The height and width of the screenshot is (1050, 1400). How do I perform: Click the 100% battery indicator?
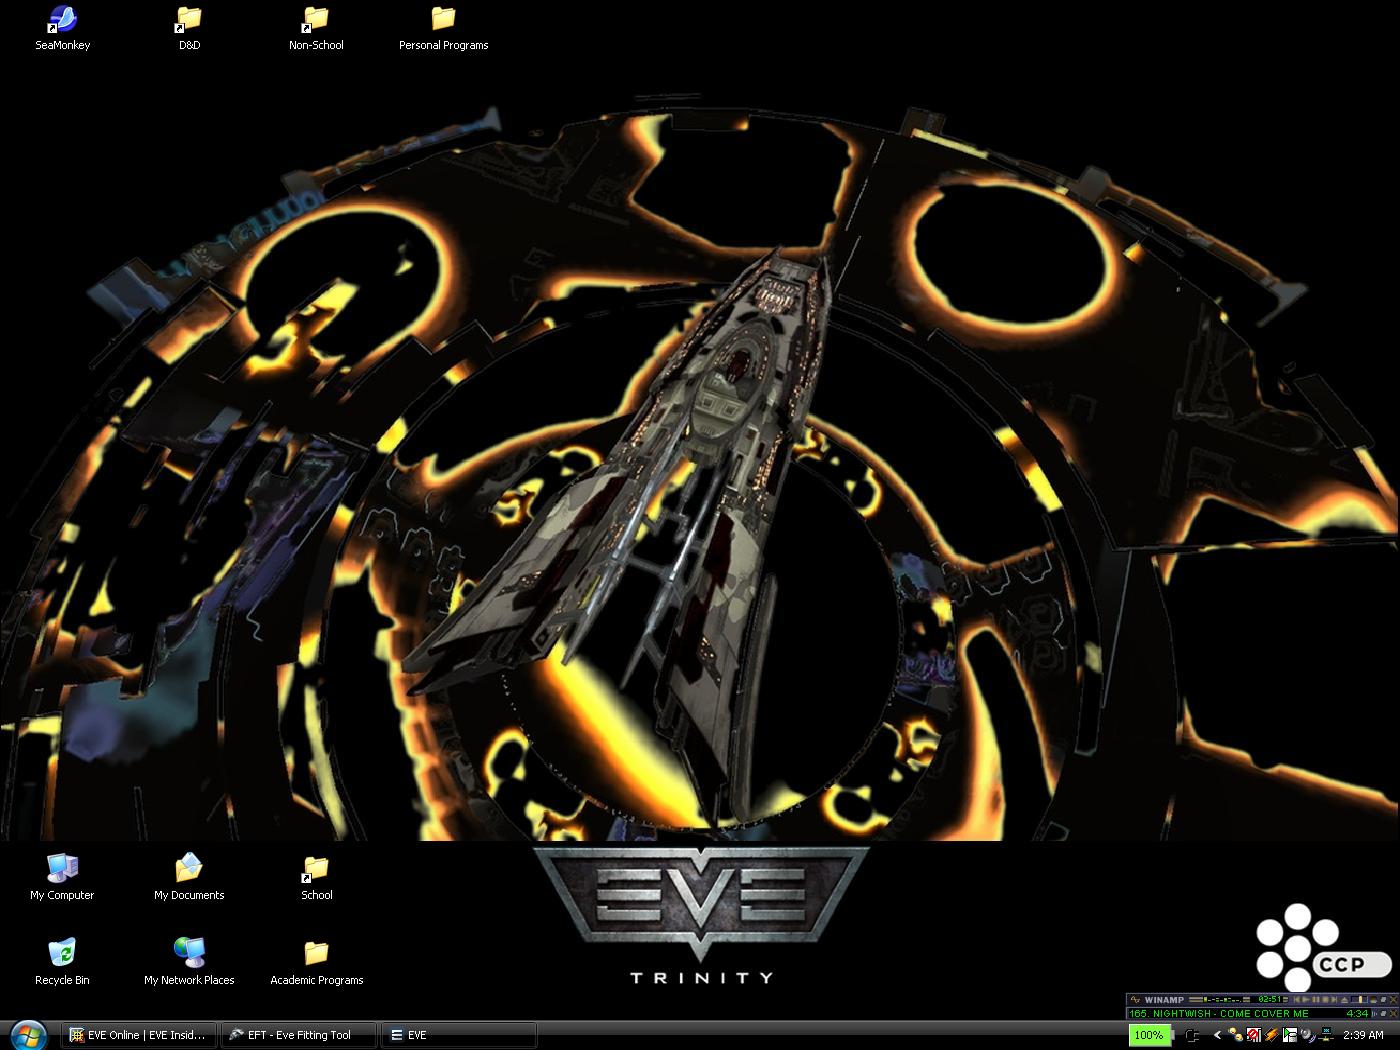[x=1151, y=1035]
